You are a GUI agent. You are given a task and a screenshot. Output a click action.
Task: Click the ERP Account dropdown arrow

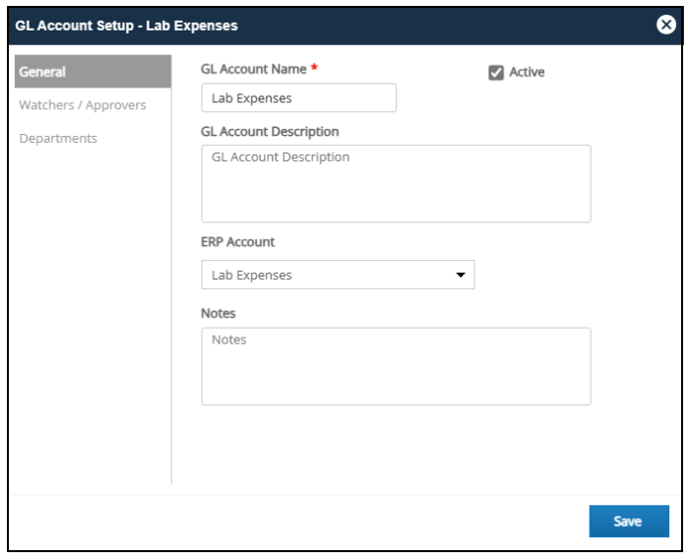pos(460,275)
